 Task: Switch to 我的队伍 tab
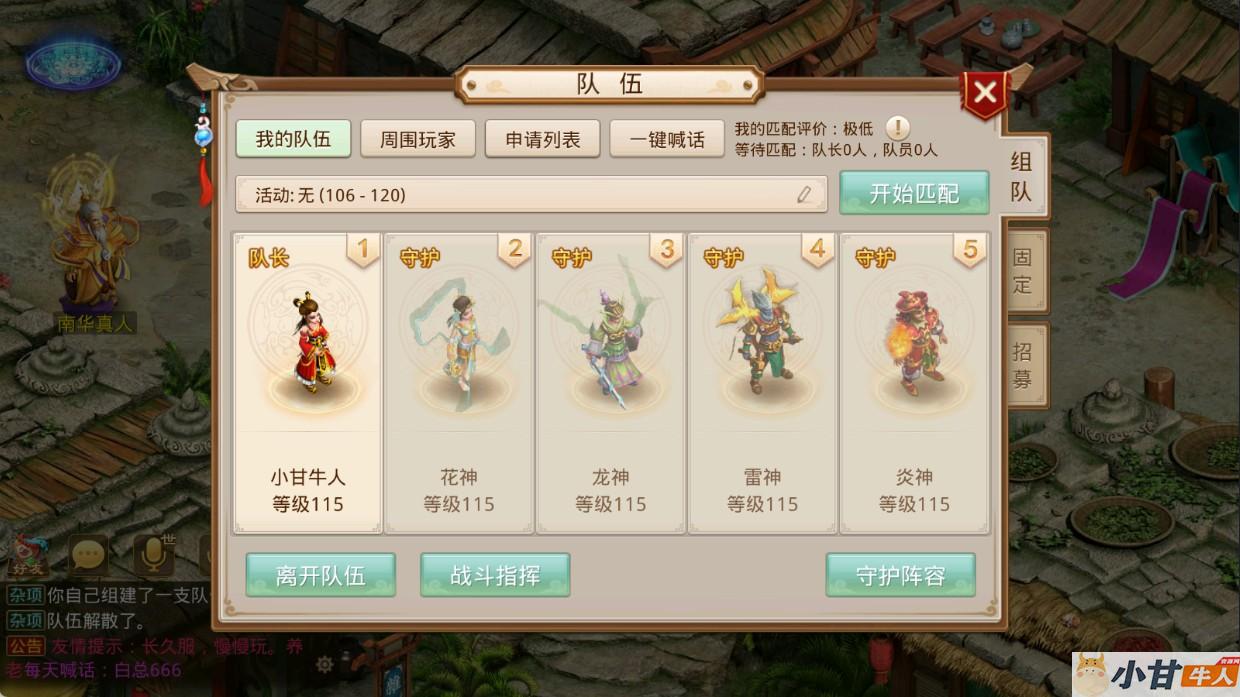(x=293, y=139)
